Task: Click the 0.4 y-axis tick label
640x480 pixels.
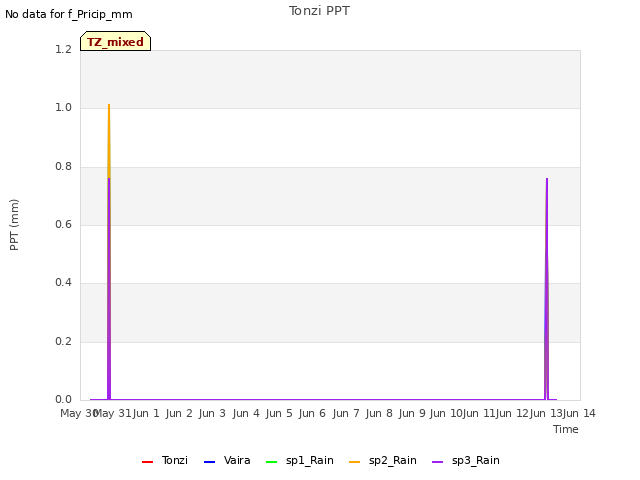Action: click(63, 282)
